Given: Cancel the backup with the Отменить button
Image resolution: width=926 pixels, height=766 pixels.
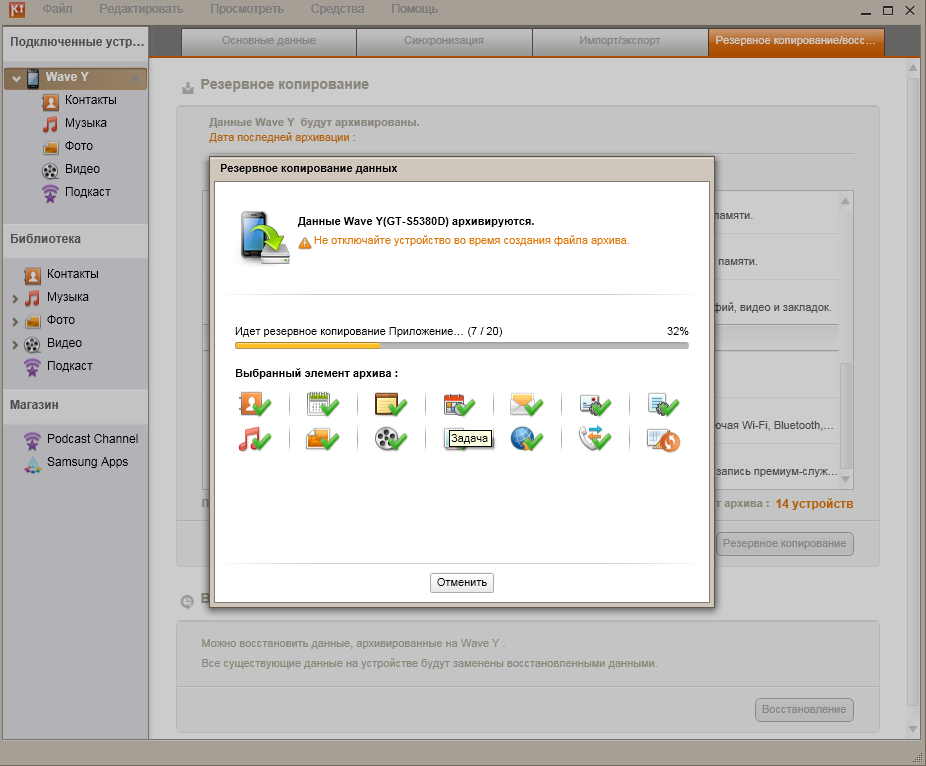Looking at the screenshot, I should pyautogui.click(x=462, y=582).
